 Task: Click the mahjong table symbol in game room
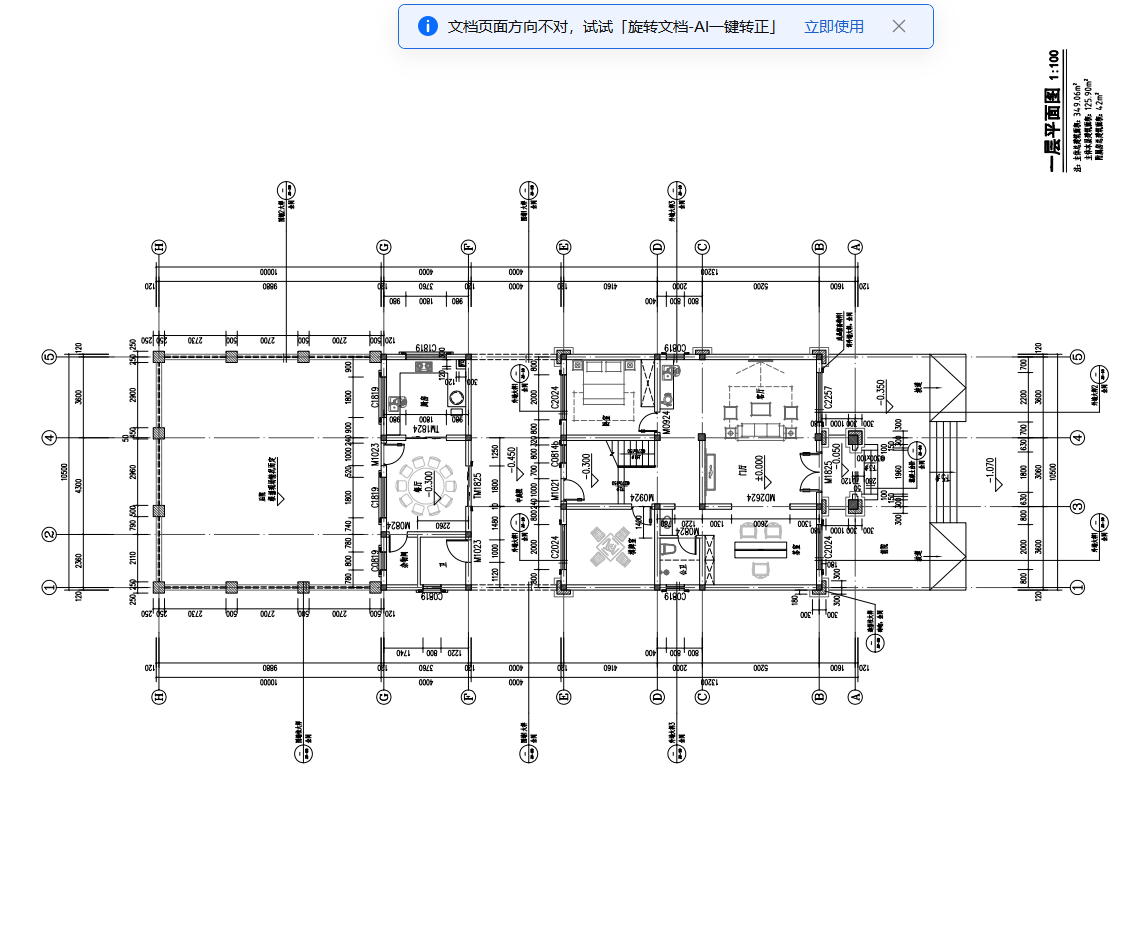click(x=610, y=547)
